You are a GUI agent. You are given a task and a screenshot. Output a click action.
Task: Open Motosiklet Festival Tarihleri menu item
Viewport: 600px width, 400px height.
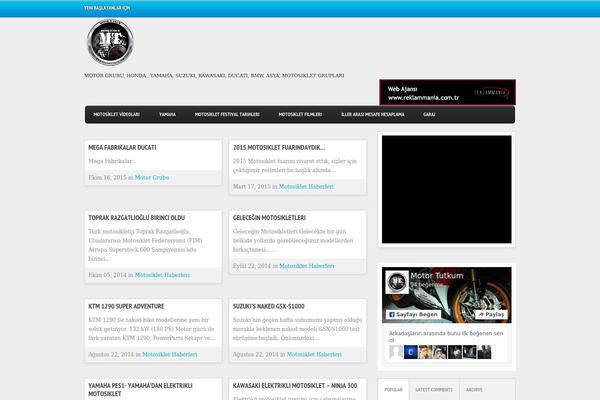point(227,114)
